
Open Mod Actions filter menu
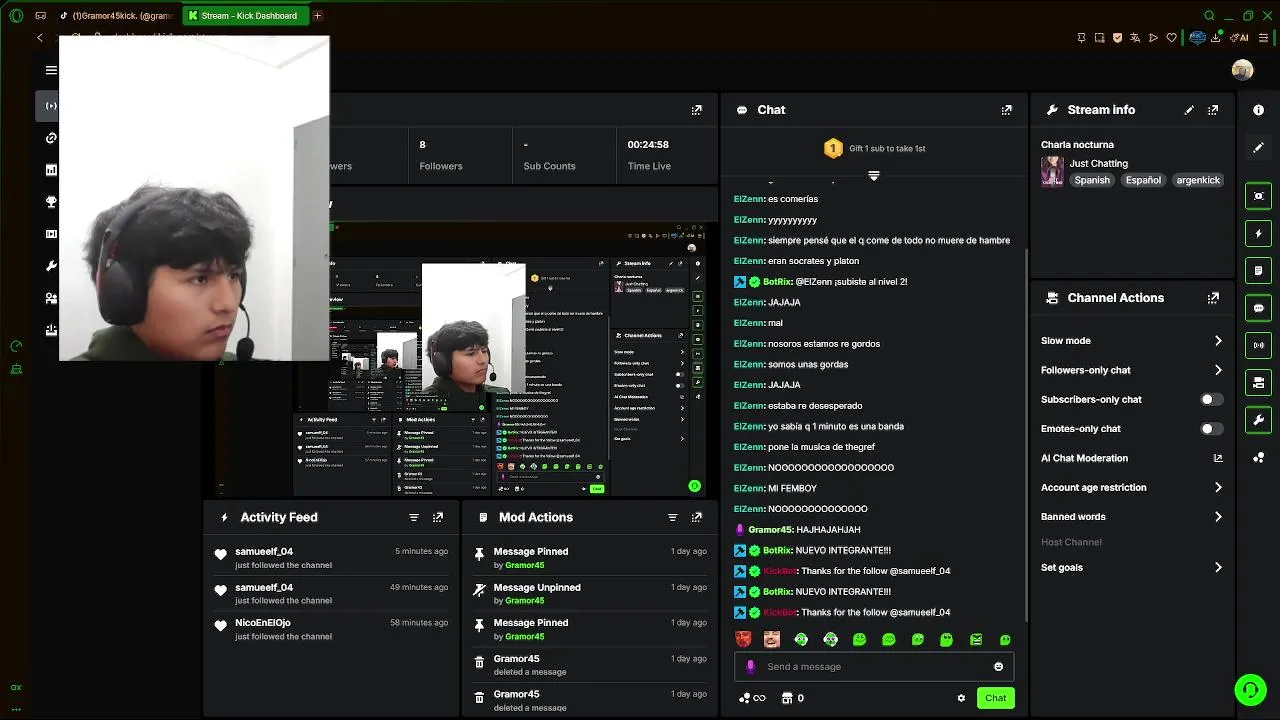(x=672, y=517)
